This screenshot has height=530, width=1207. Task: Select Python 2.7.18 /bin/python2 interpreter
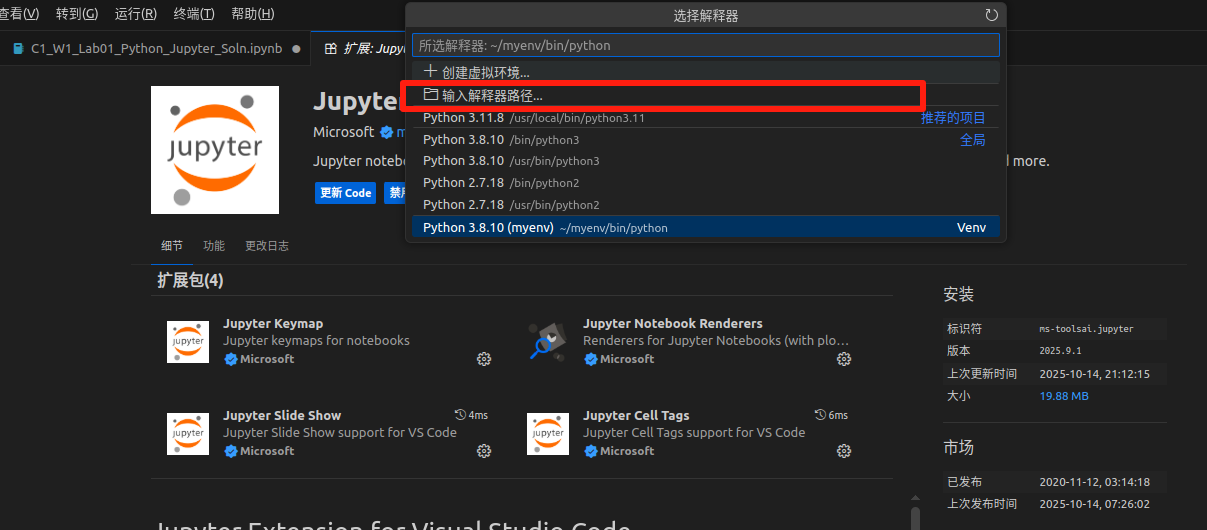[x=705, y=183]
